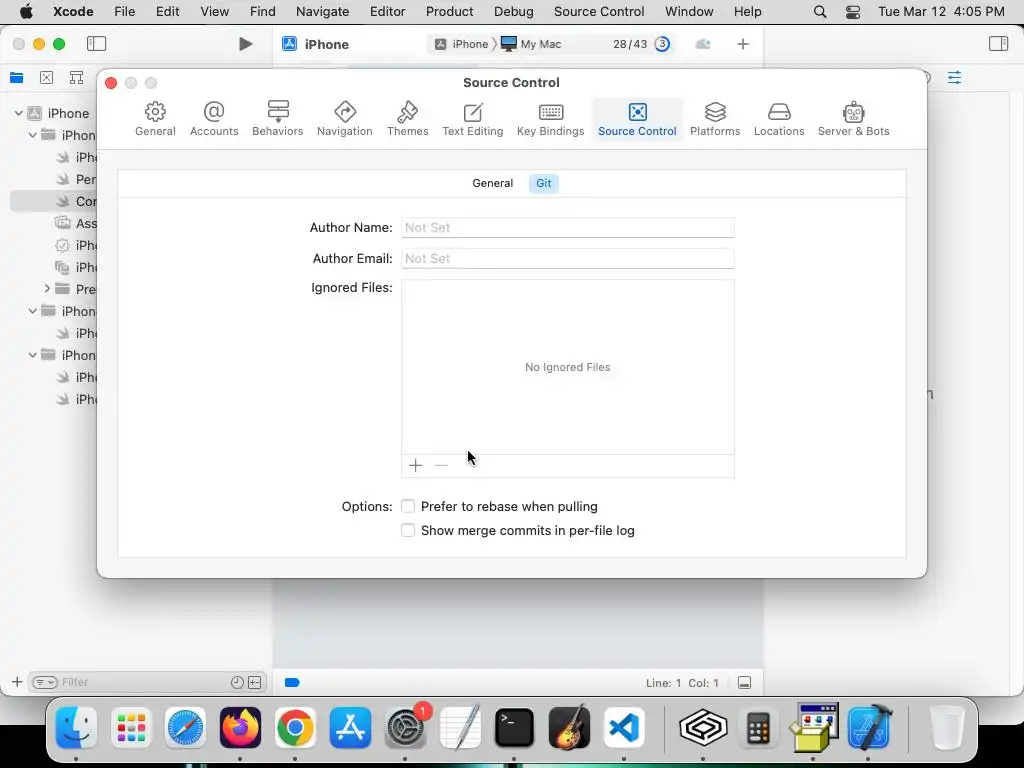Close the Source Control preferences window
This screenshot has height=768, width=1024.
(x=111, y=83)
